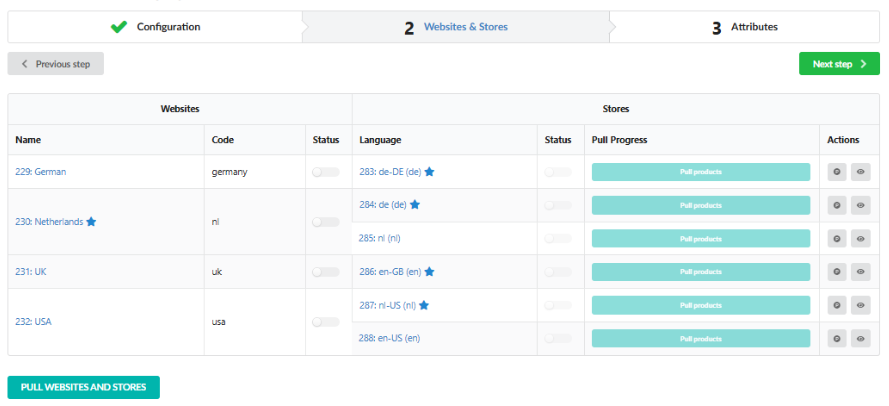Click the circular action icon for store 283: de-DE
The width and height of the screenshot is (889, 406).
click(x=836, y=172)
